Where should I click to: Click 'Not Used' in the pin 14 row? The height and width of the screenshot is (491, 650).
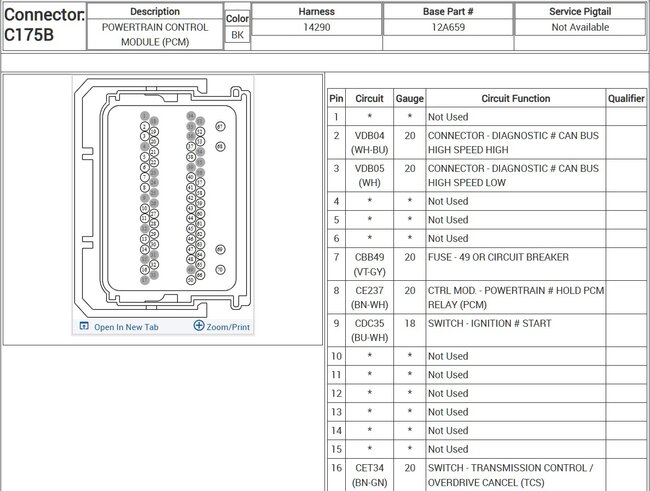tap(448, 430)
